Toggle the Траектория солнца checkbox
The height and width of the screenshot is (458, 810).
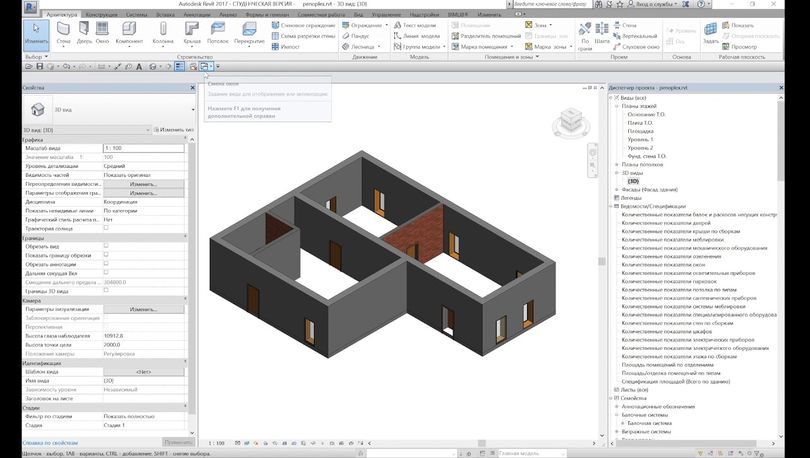pyautogui.click(x=106, y=227)
